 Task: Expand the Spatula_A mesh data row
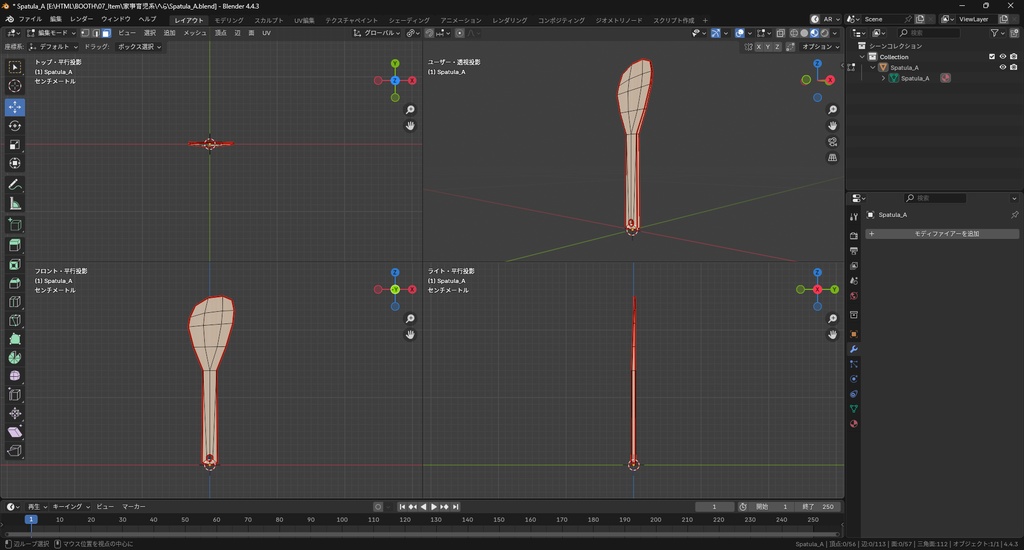(884, 78)
